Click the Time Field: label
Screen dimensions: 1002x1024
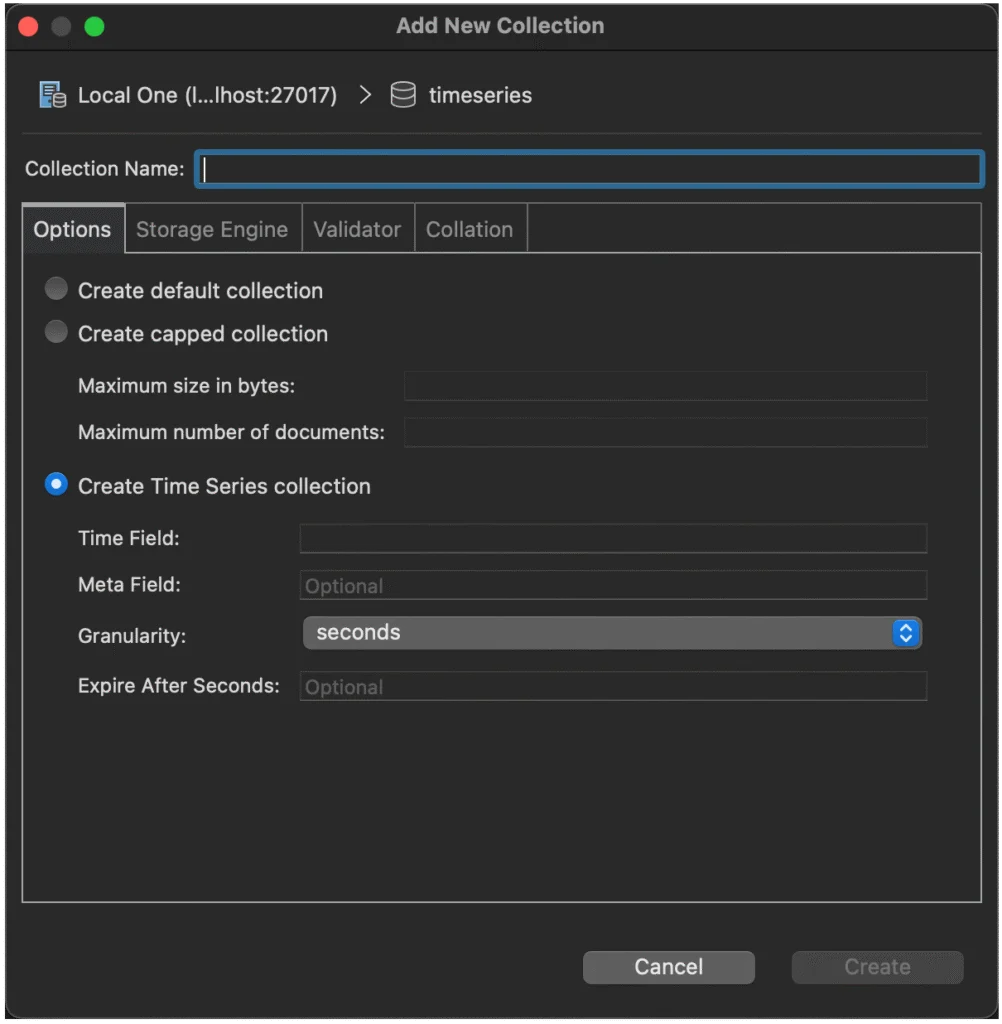click(x=129, y=538)
